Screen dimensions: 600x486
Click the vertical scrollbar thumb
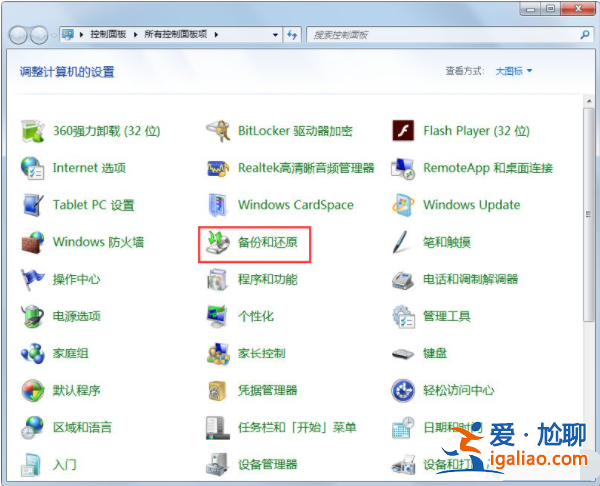(589, 214)
